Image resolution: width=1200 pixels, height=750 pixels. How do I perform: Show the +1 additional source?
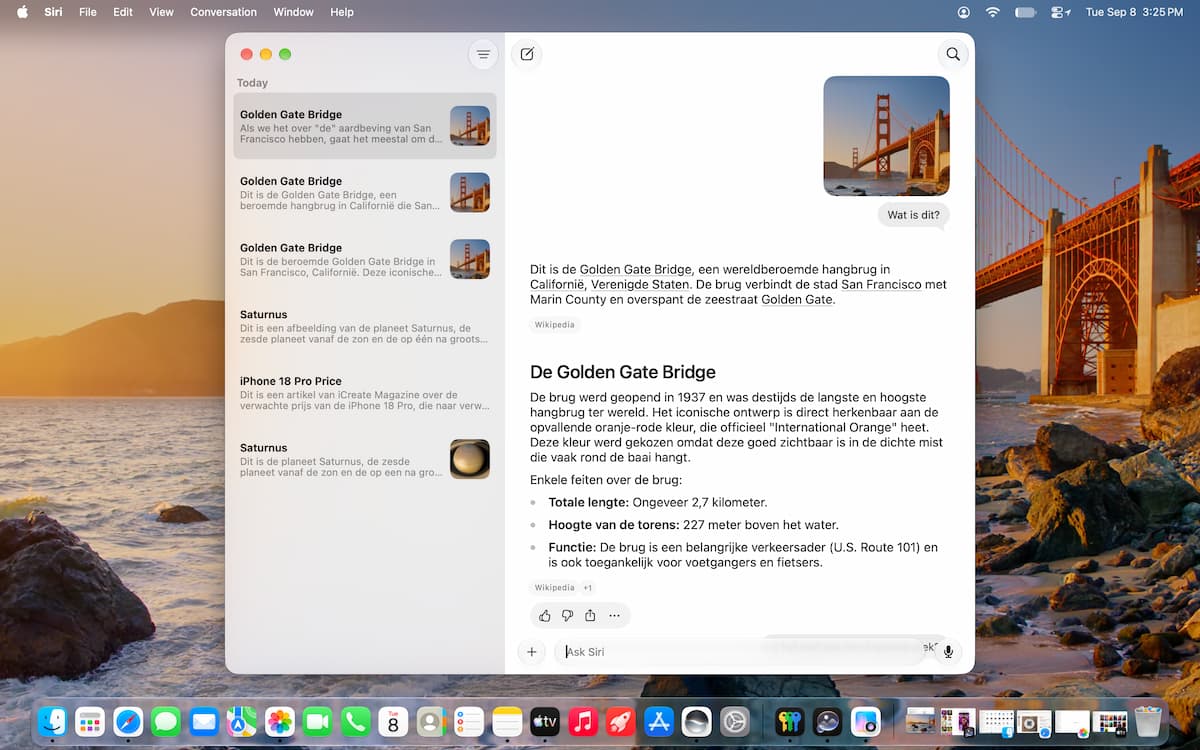point(588,588)
